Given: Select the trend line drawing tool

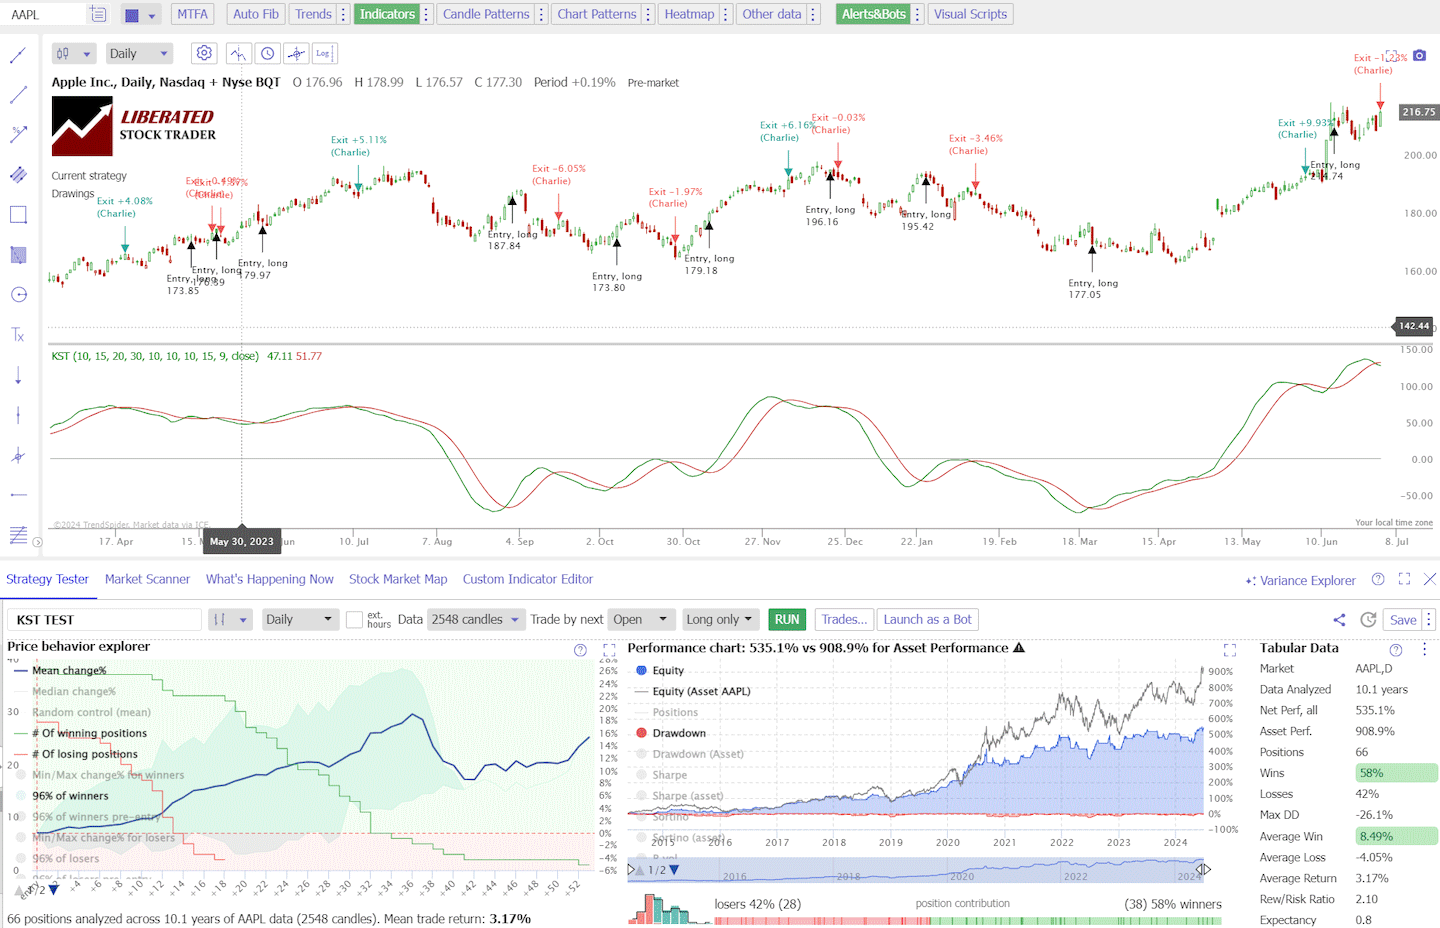Looking at the screenshot, I should pyautogui.click(x=18, y=55).
